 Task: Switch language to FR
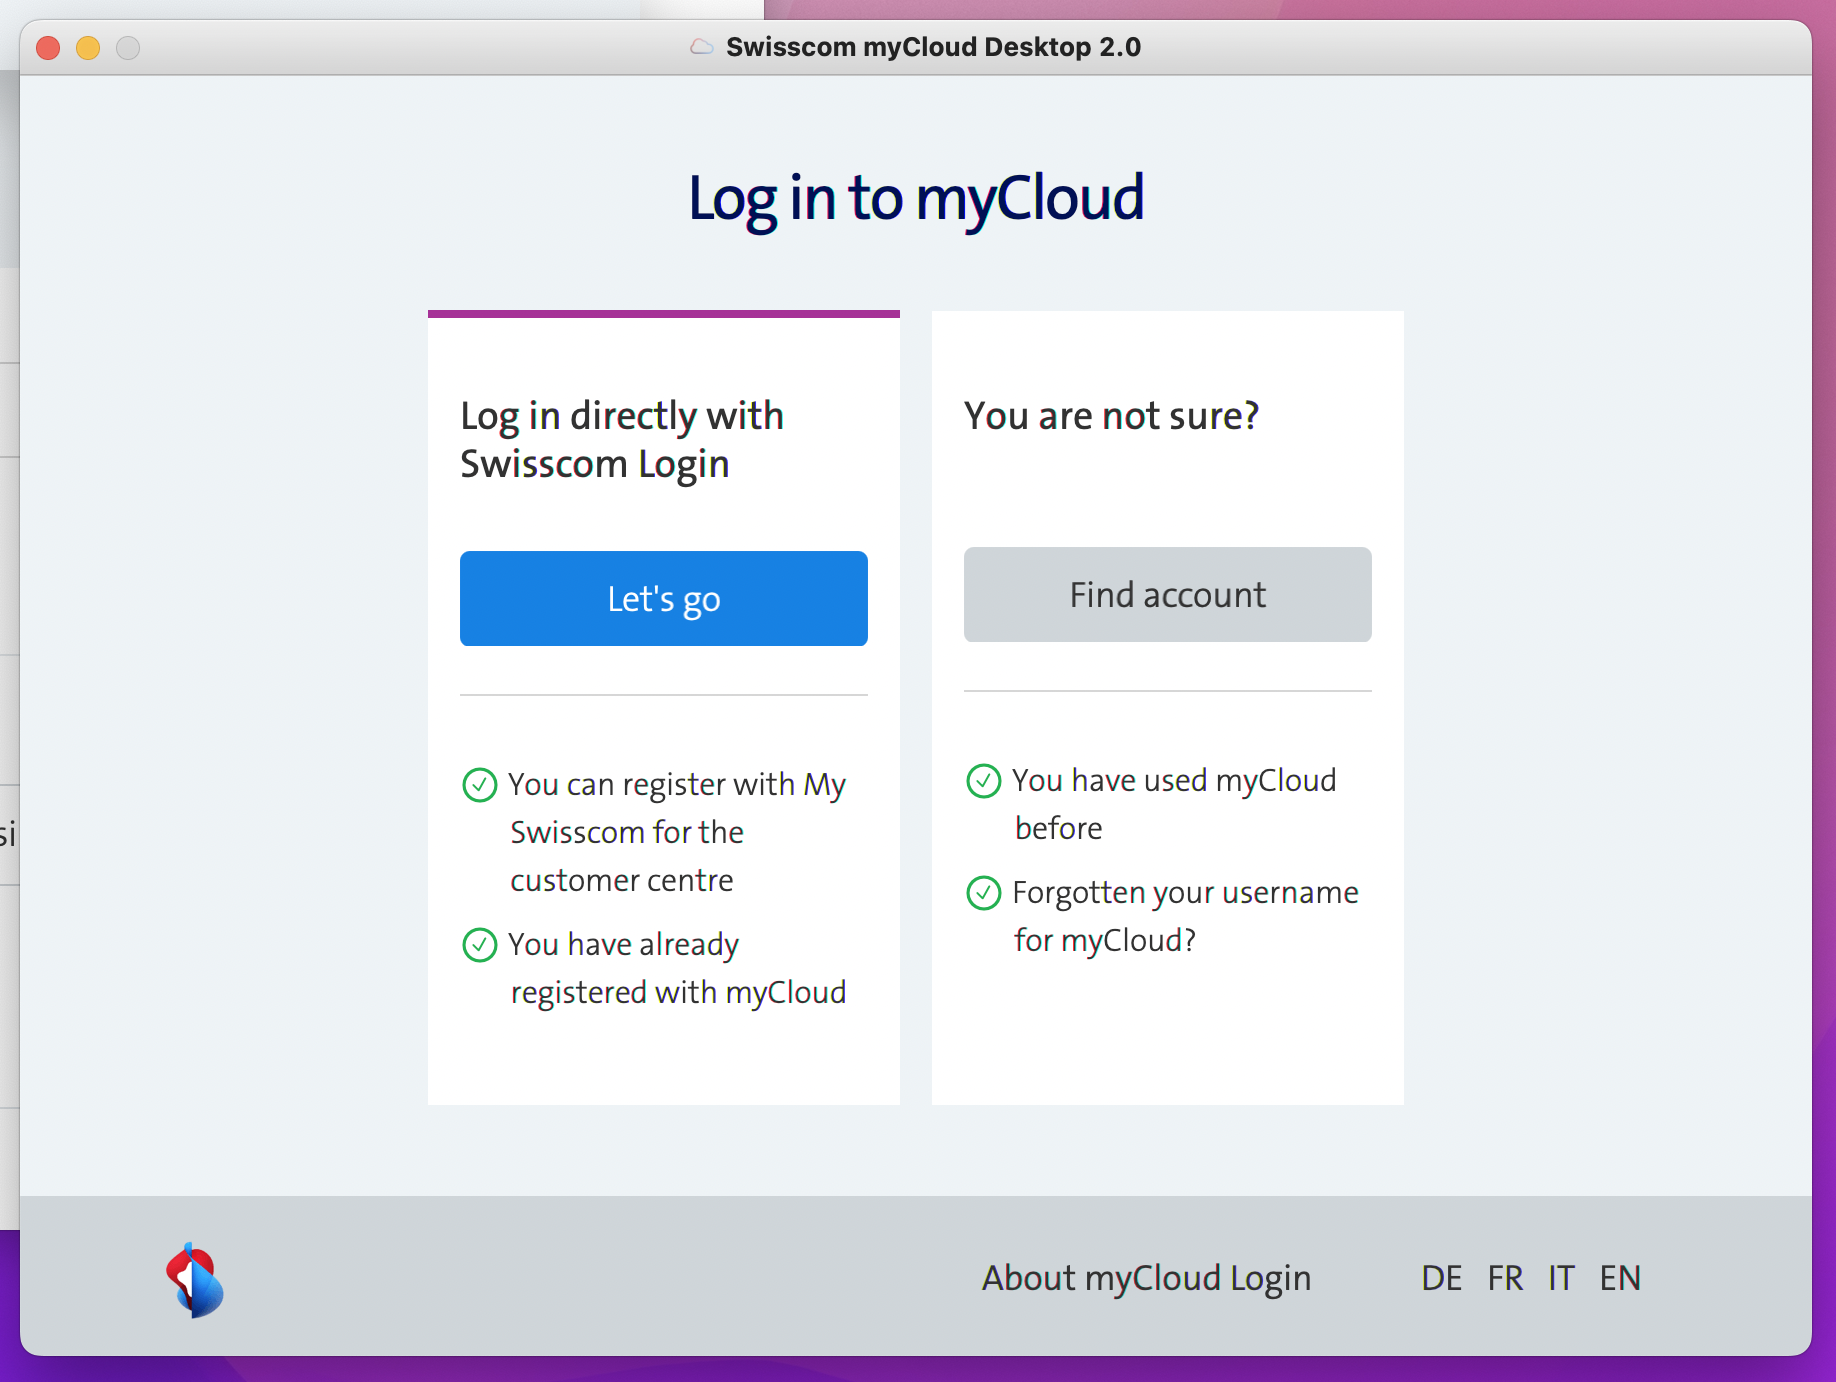click(1505, 1278)
